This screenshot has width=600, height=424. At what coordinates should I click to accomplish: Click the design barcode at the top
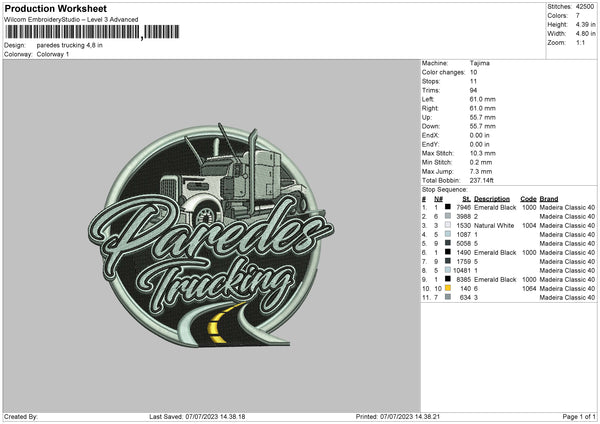click(92, 32)
